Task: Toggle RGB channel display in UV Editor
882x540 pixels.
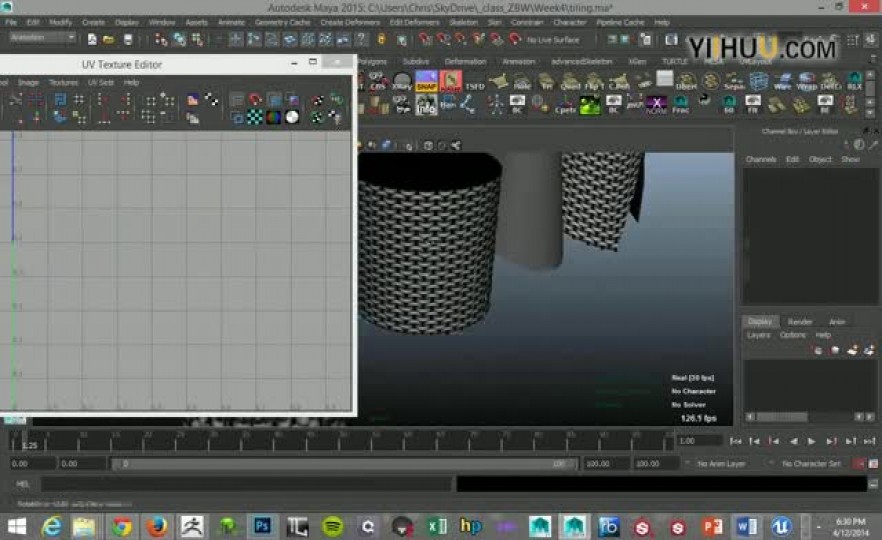Action: tap(273, 117)
